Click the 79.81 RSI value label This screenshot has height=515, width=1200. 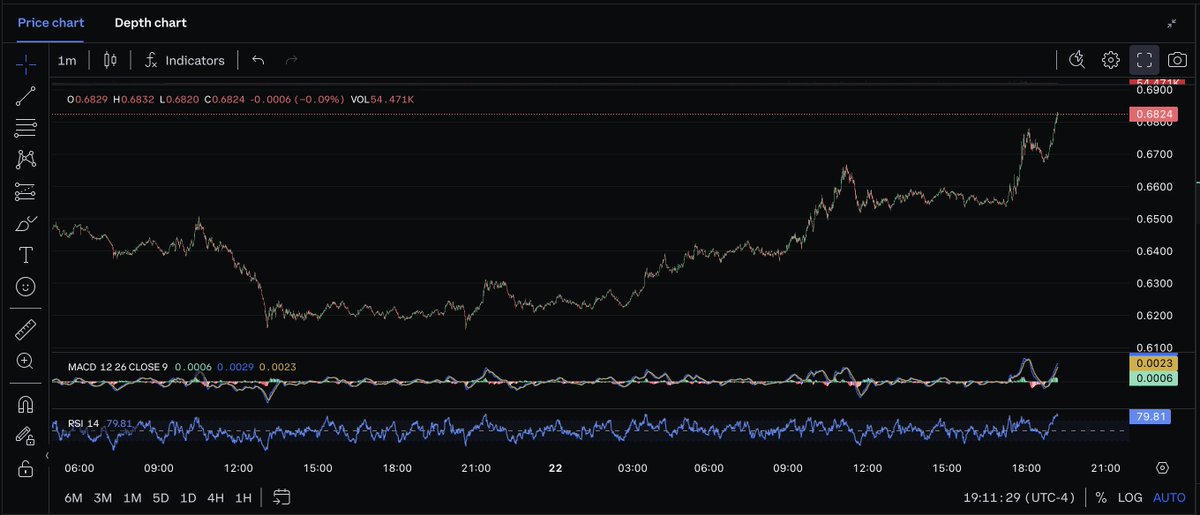tap(1149, 415)
